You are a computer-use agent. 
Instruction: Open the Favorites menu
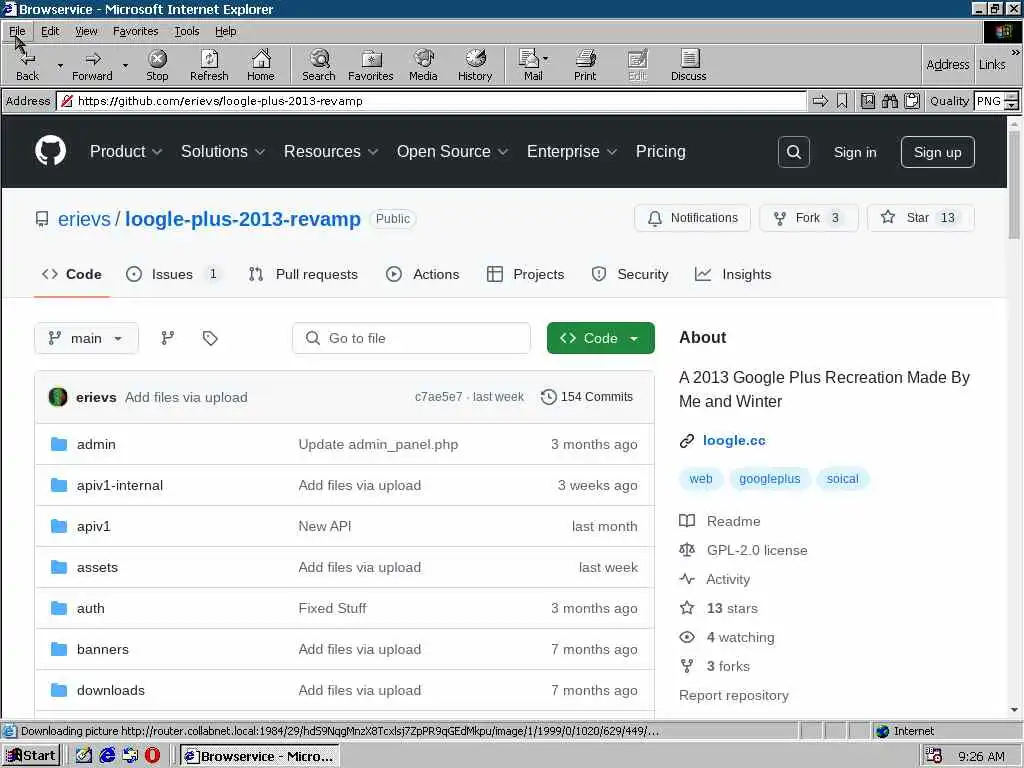point(135,31)
